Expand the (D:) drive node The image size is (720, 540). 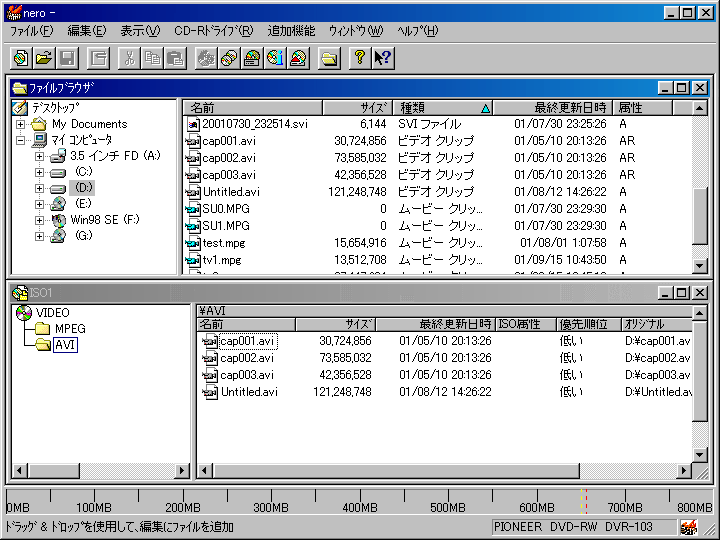pos(39,188)
